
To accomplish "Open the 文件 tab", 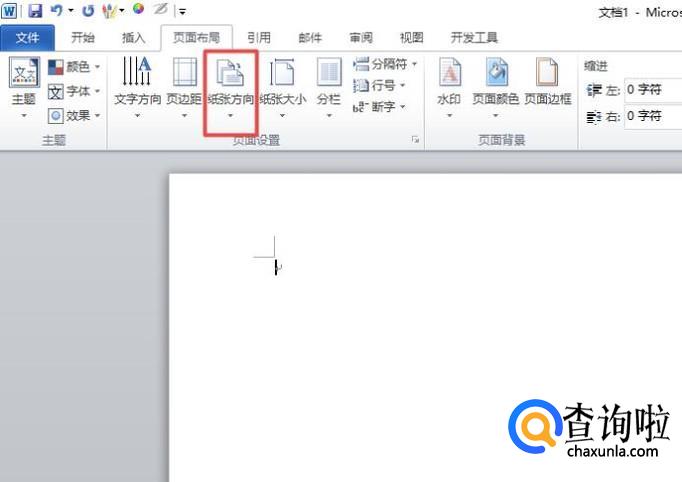I will click(x=27, y=38).
